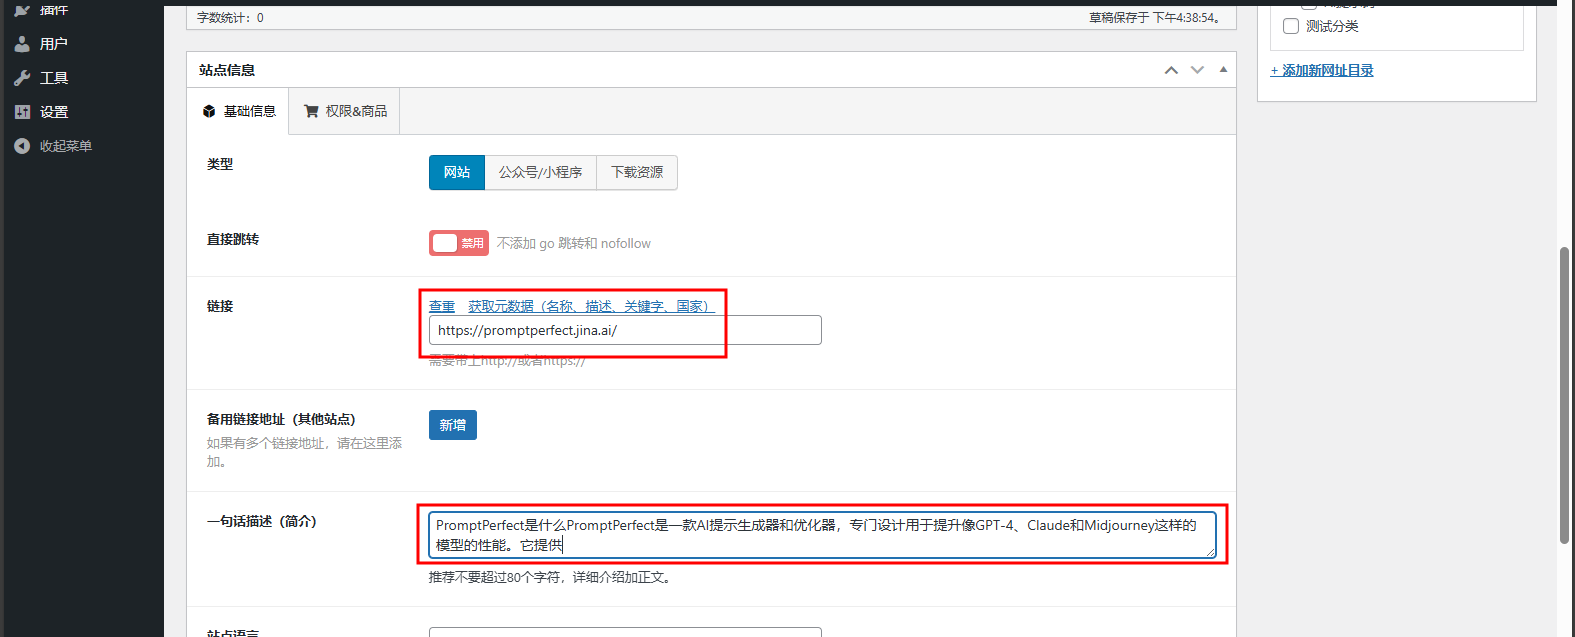Click 字数统计: 0 text
1575x637 pixels.
[x=231, y=18]
